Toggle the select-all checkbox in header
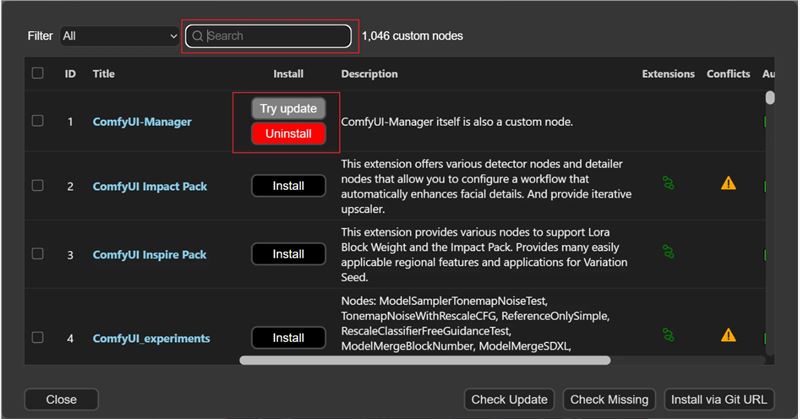The image size is (800, 419). 38,73
